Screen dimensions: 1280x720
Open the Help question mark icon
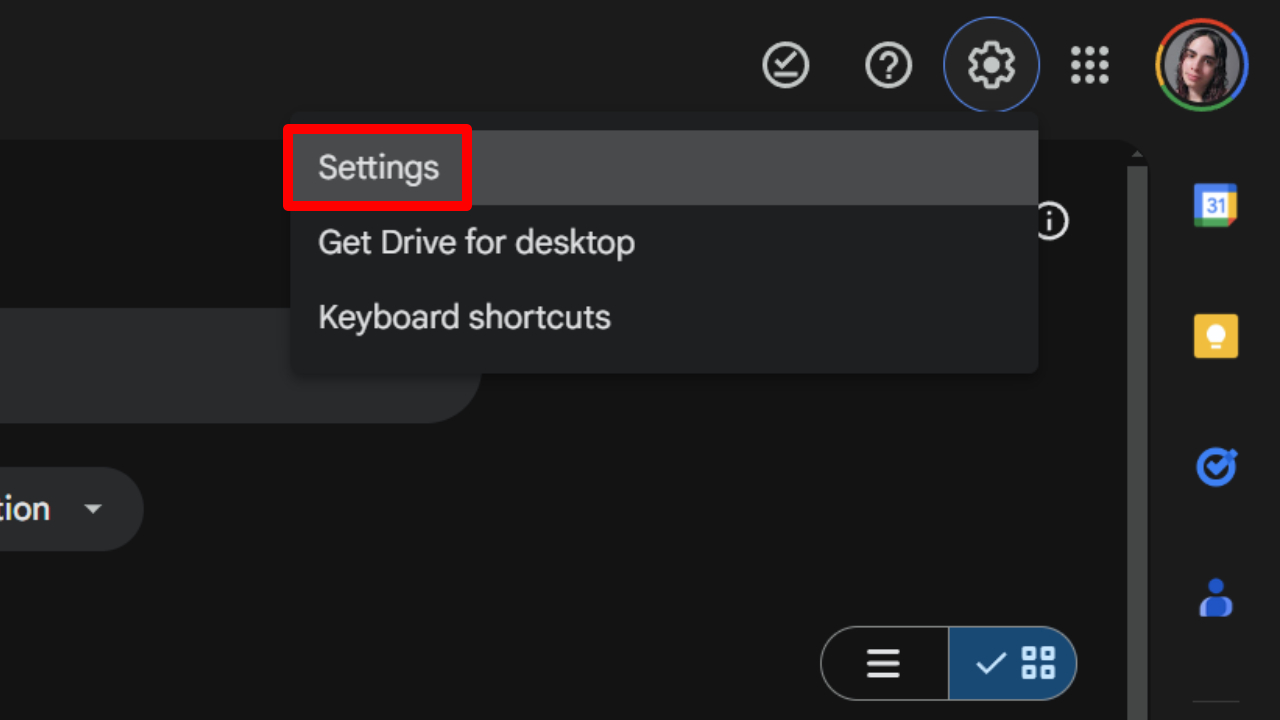(x=888, y=66)
